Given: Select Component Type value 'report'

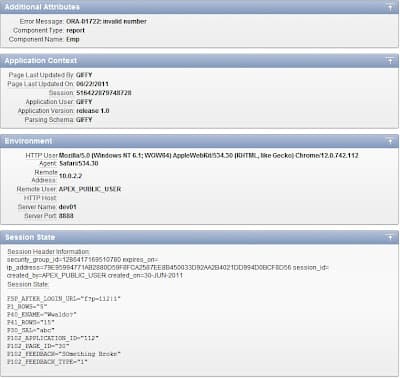Looking at the screenshot, I should pos(76,30).
